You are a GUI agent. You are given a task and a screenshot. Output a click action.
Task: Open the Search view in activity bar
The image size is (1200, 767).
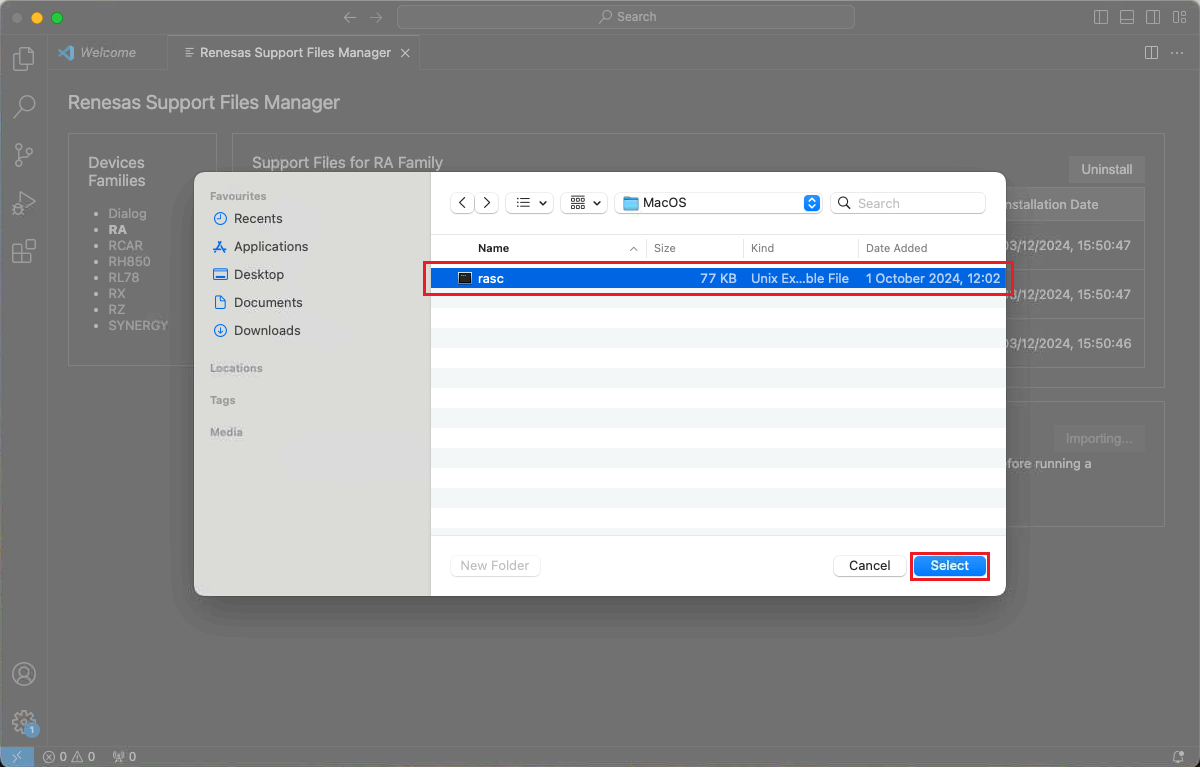(x=24, y=106)
